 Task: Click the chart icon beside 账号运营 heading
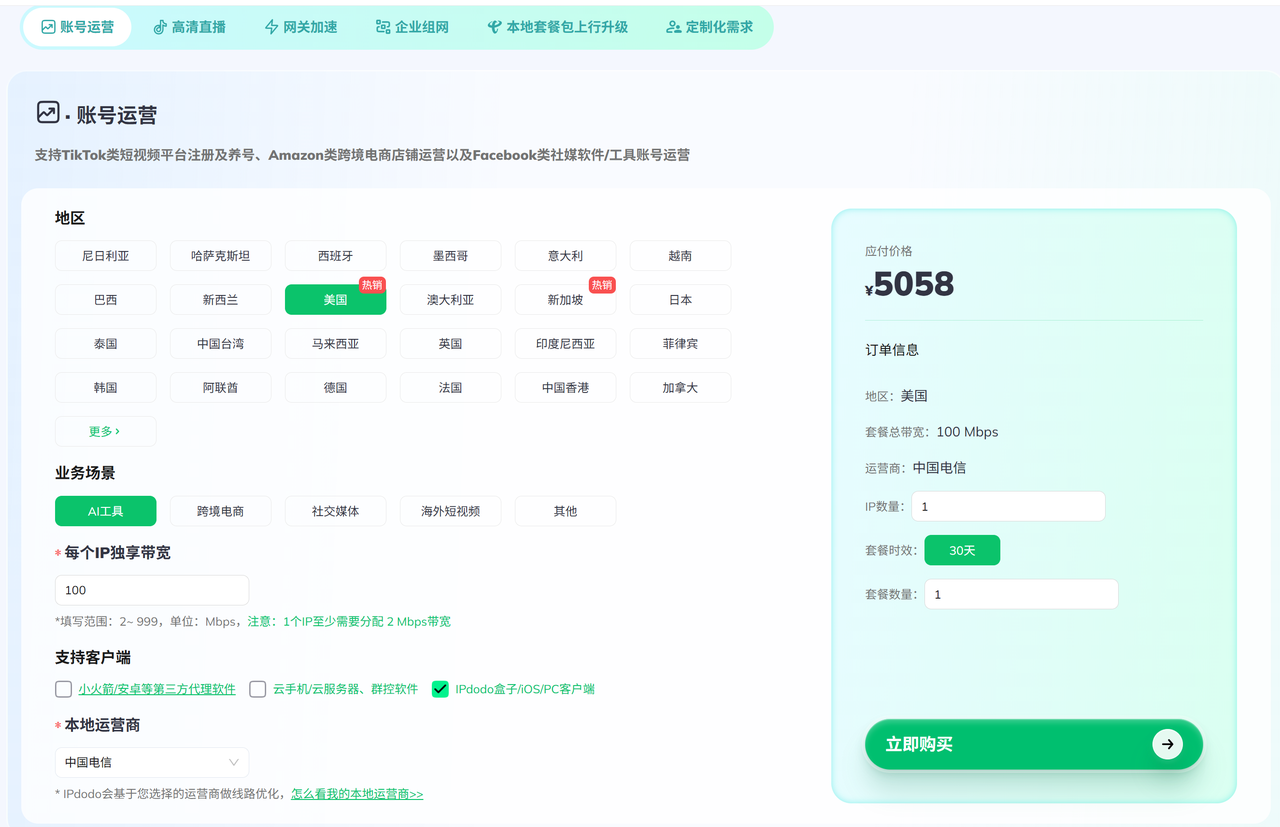point(47,112)
